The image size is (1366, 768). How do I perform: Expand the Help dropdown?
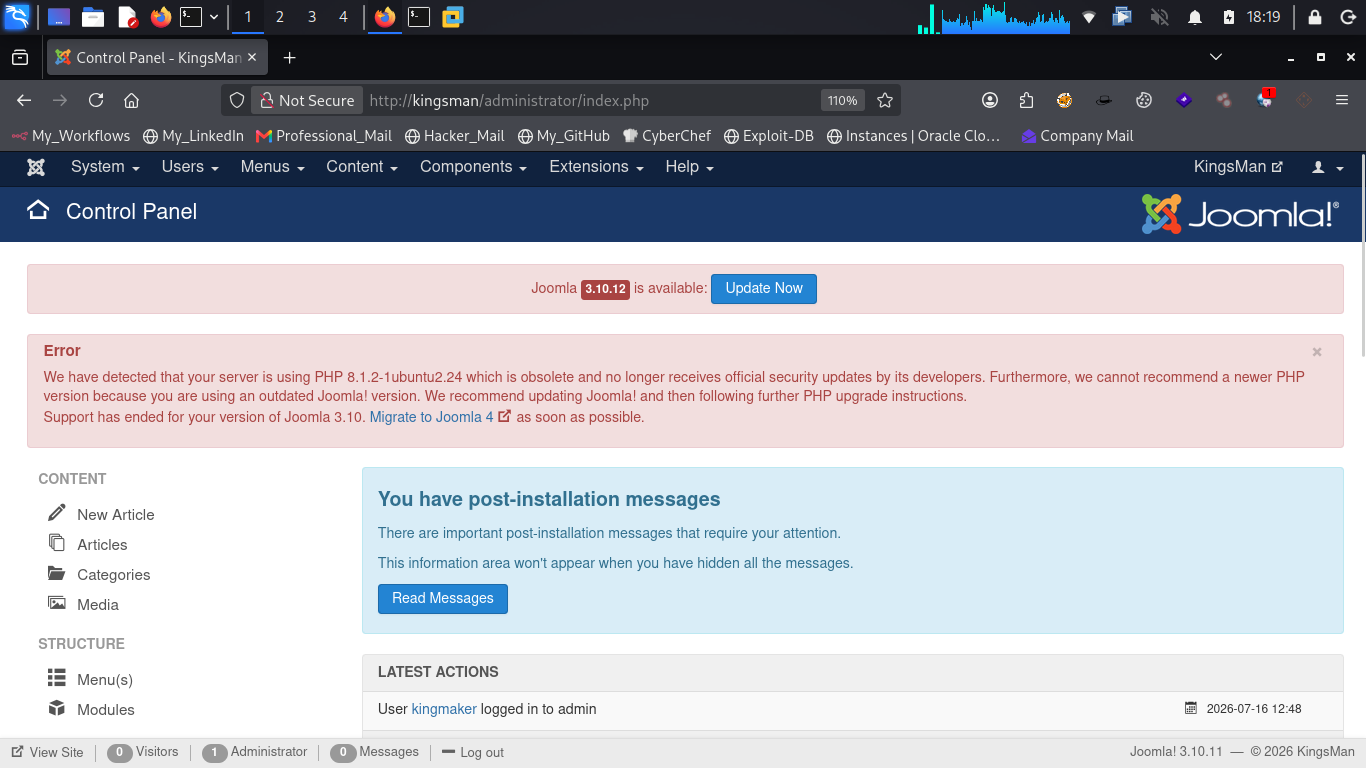[689, 167]
